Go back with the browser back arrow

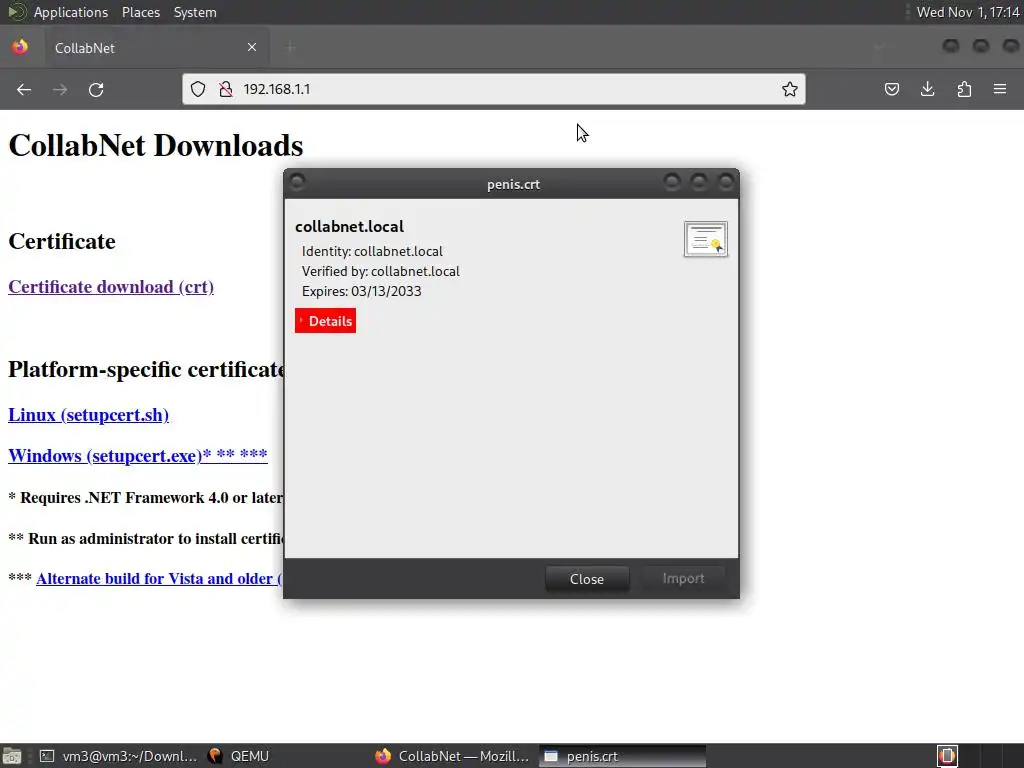coord(24,89)
